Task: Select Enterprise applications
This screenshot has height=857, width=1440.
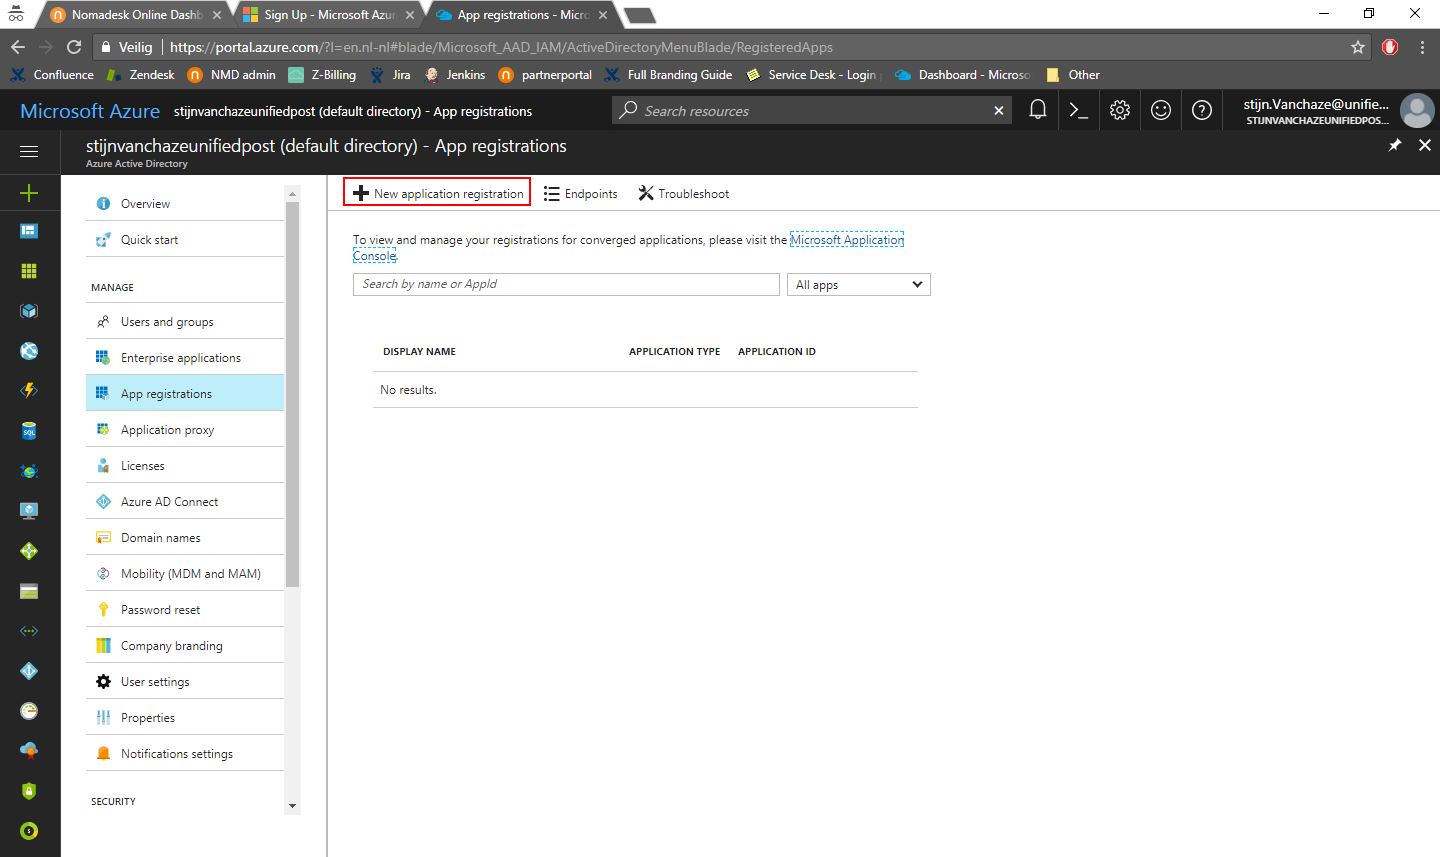Action: (185, 357)
